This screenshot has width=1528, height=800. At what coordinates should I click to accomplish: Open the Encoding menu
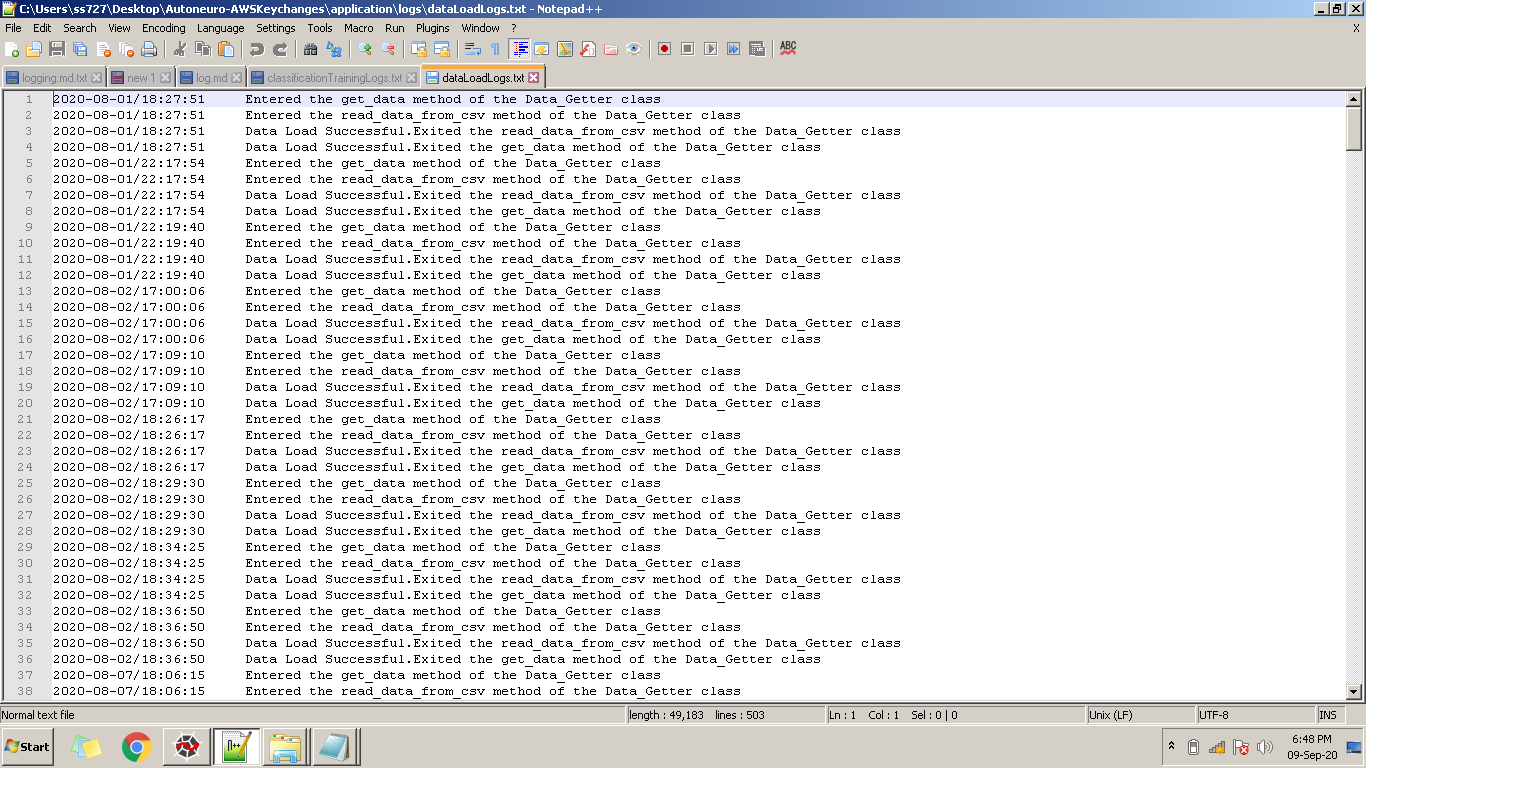pyautogui.click(x=164, y=28)
